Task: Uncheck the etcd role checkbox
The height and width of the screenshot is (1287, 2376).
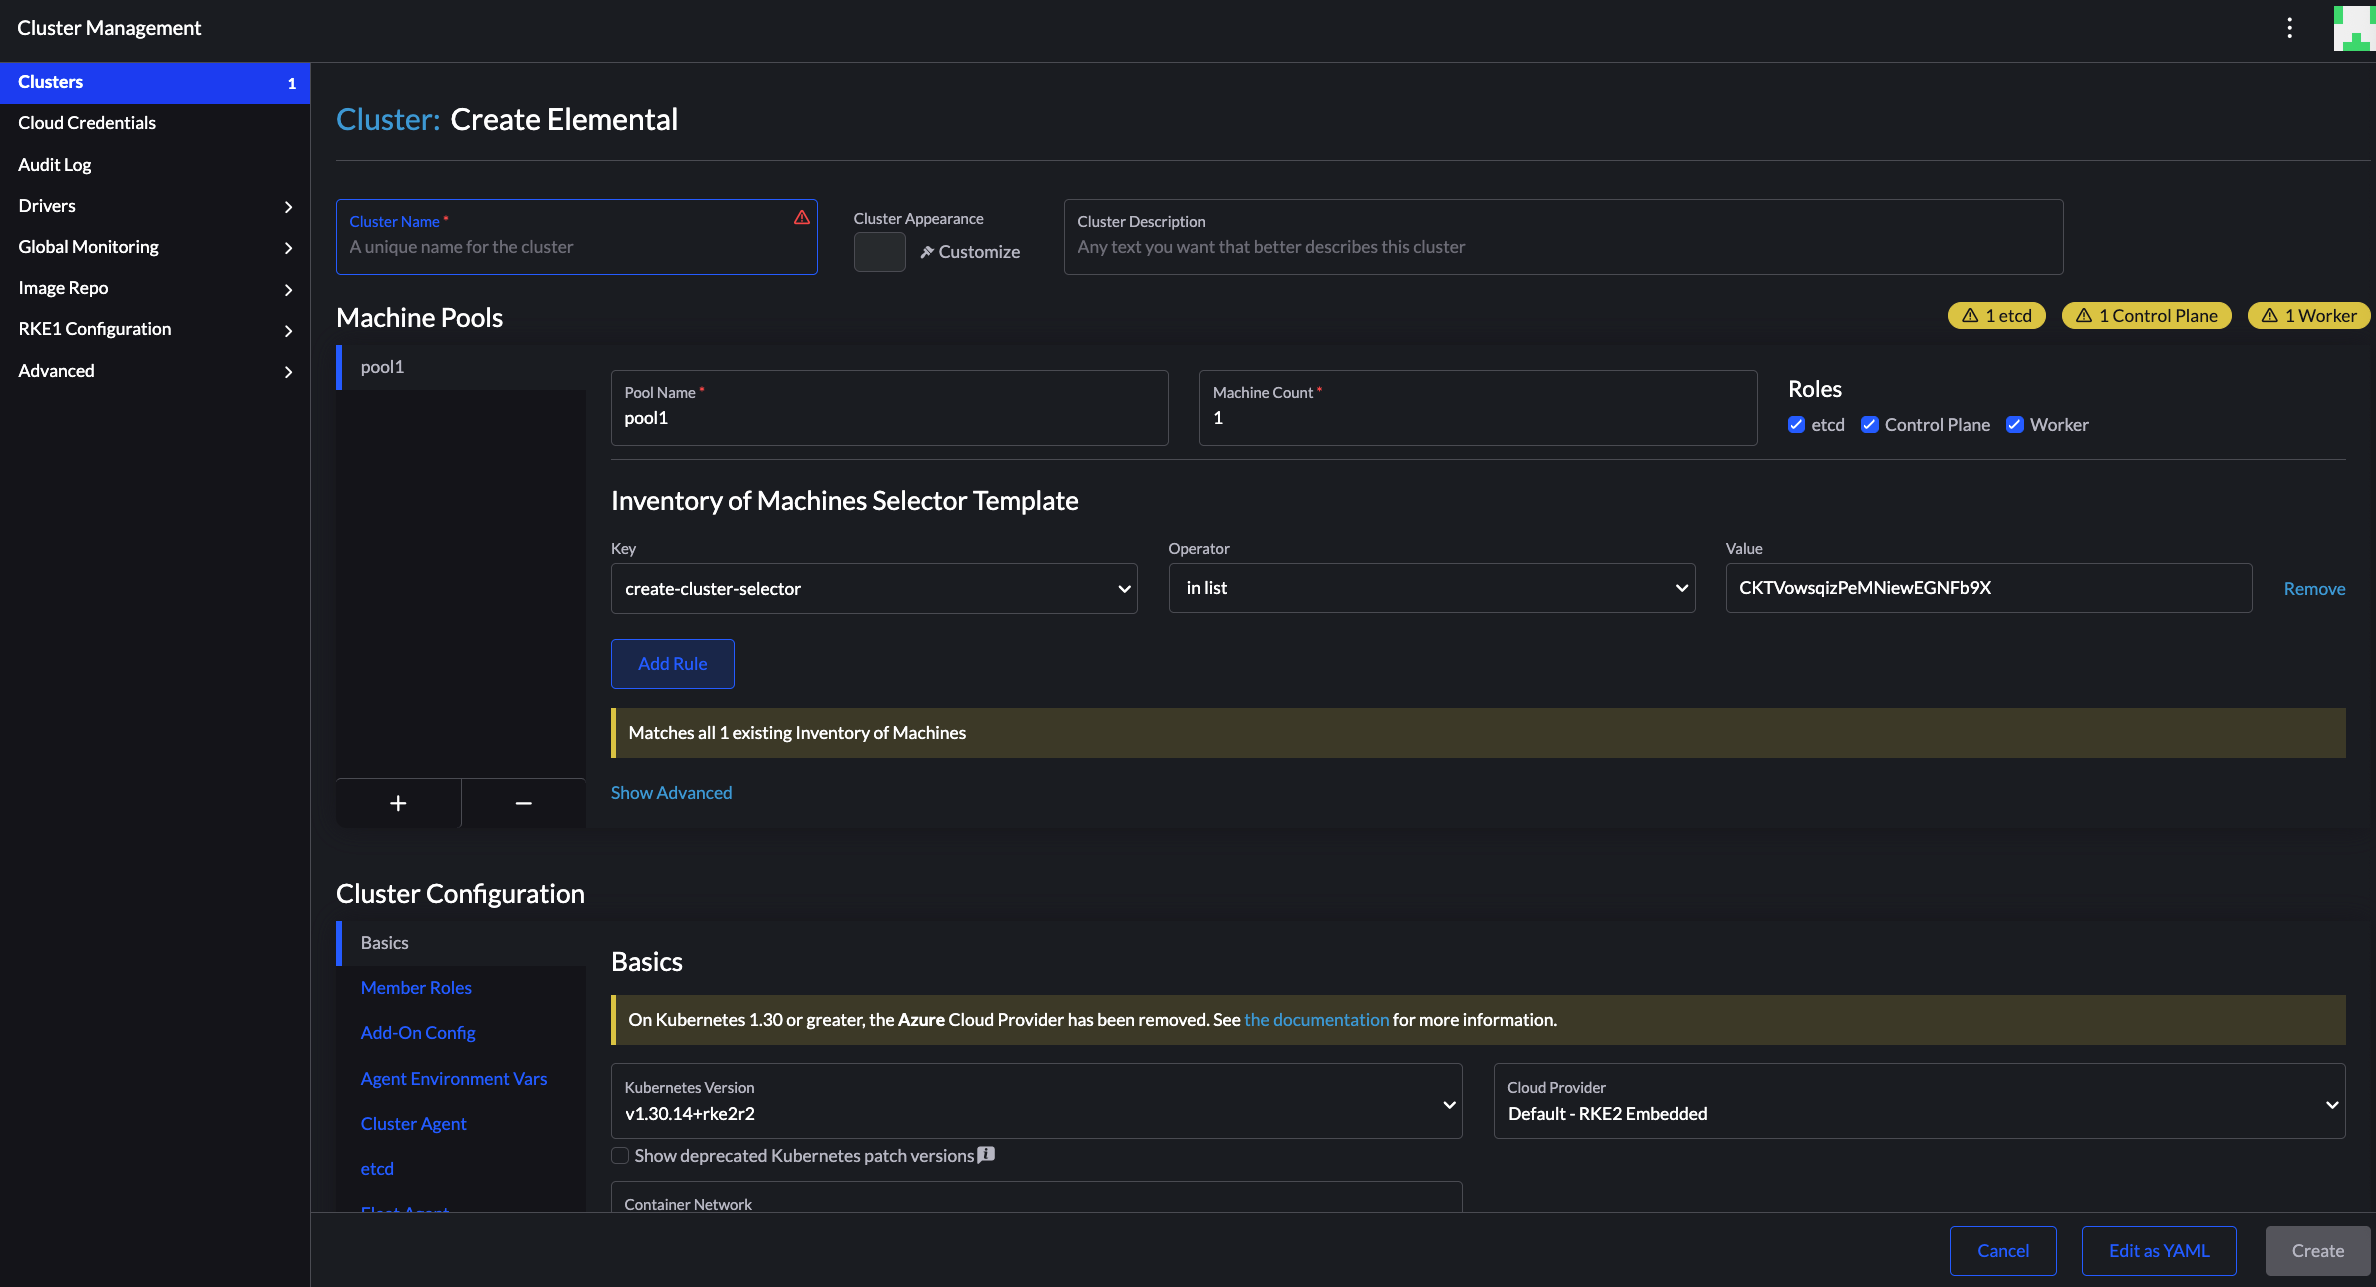Action: coord(1796,425)
